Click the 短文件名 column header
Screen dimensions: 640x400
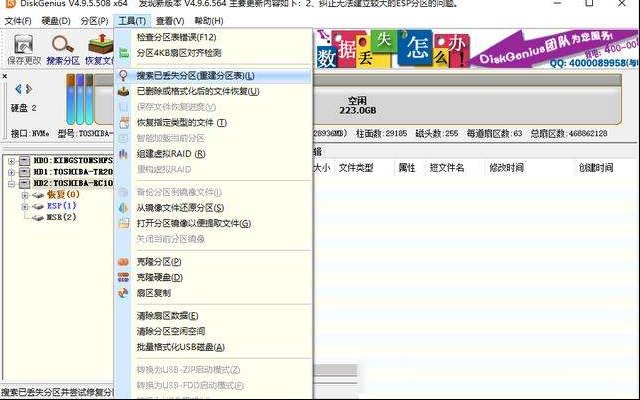(447, 168)
